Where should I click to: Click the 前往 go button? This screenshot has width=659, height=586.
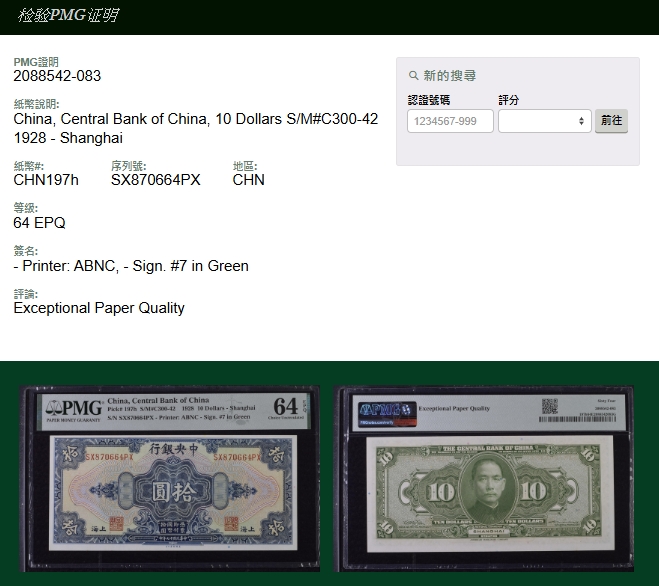[611, 121]
